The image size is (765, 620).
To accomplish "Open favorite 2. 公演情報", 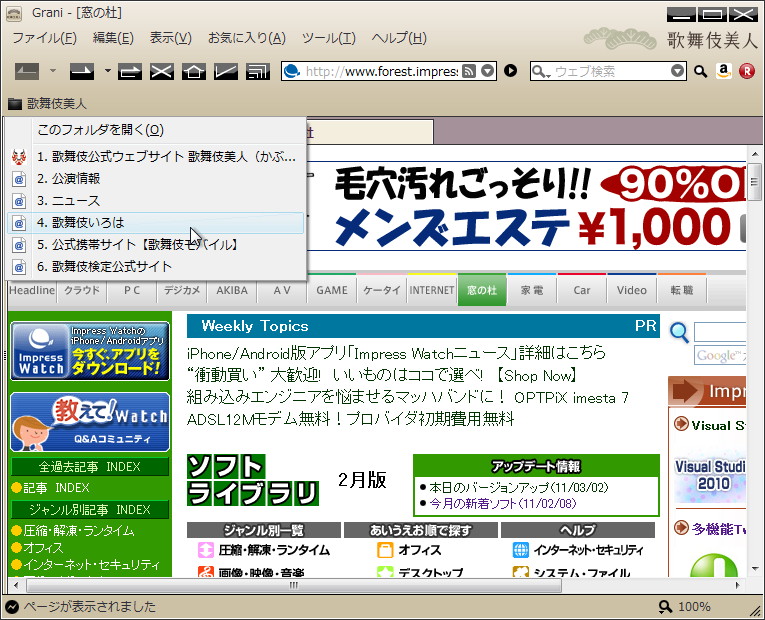I will click(156, 179).
